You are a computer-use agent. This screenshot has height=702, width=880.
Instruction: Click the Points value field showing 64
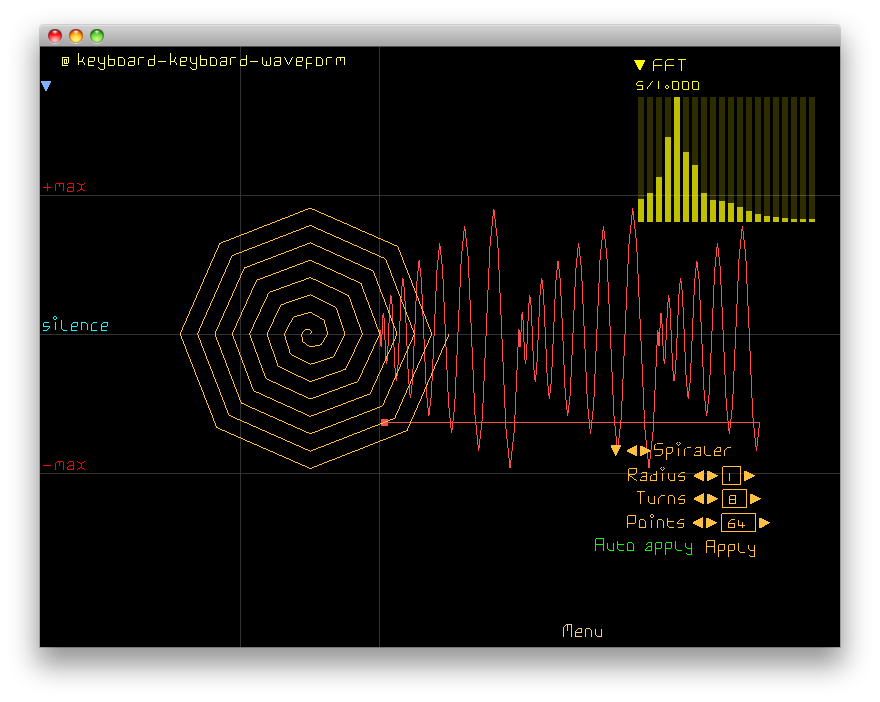coord(737,523)
